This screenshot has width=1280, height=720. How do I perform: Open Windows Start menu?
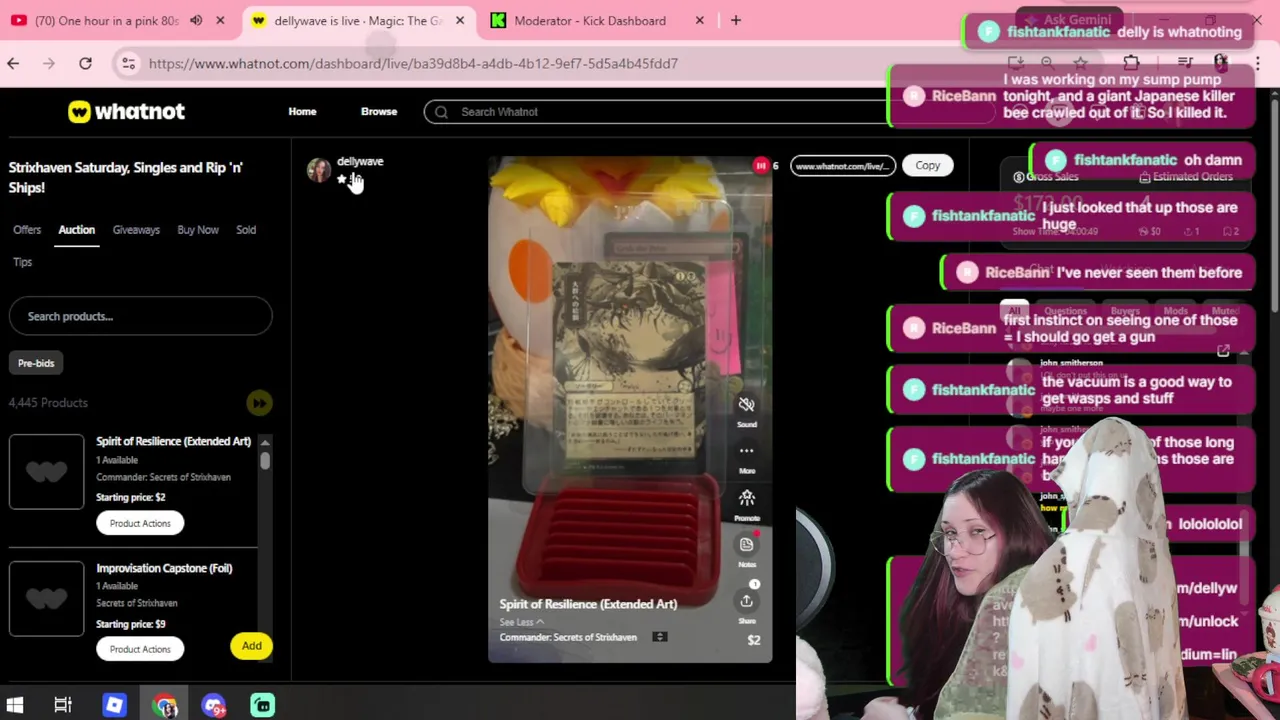14,705
